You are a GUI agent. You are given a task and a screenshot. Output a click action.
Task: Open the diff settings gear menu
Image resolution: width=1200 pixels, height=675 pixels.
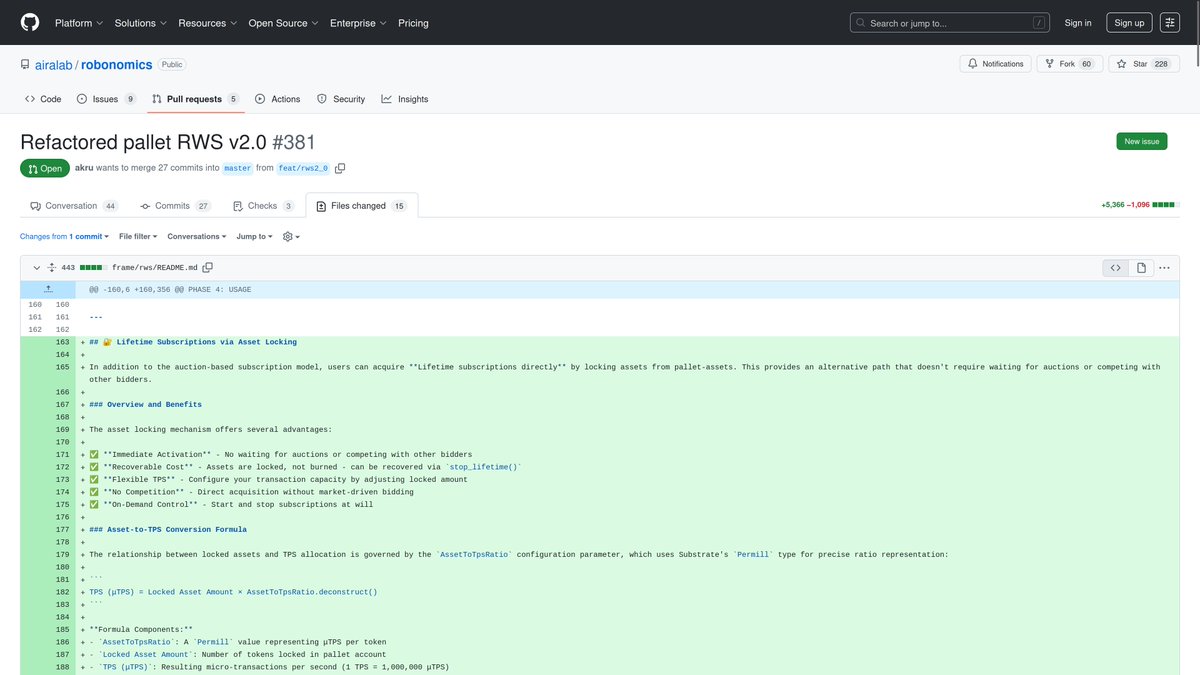[291, 236]
